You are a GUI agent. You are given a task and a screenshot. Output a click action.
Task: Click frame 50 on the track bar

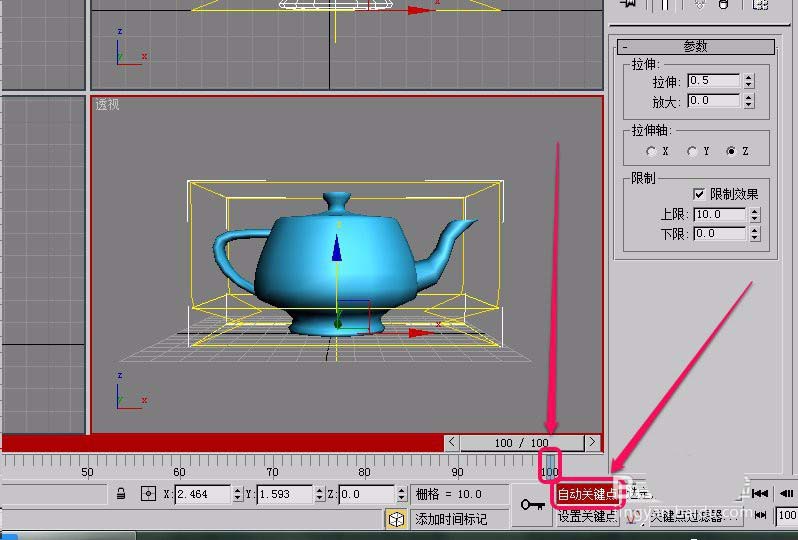coord(87,472)
